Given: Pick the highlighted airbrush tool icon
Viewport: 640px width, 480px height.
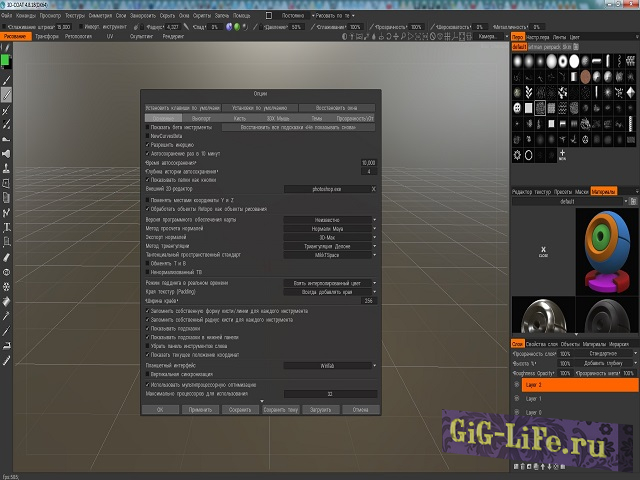Looking at the screenshot, I should click(x=6, y=95).
